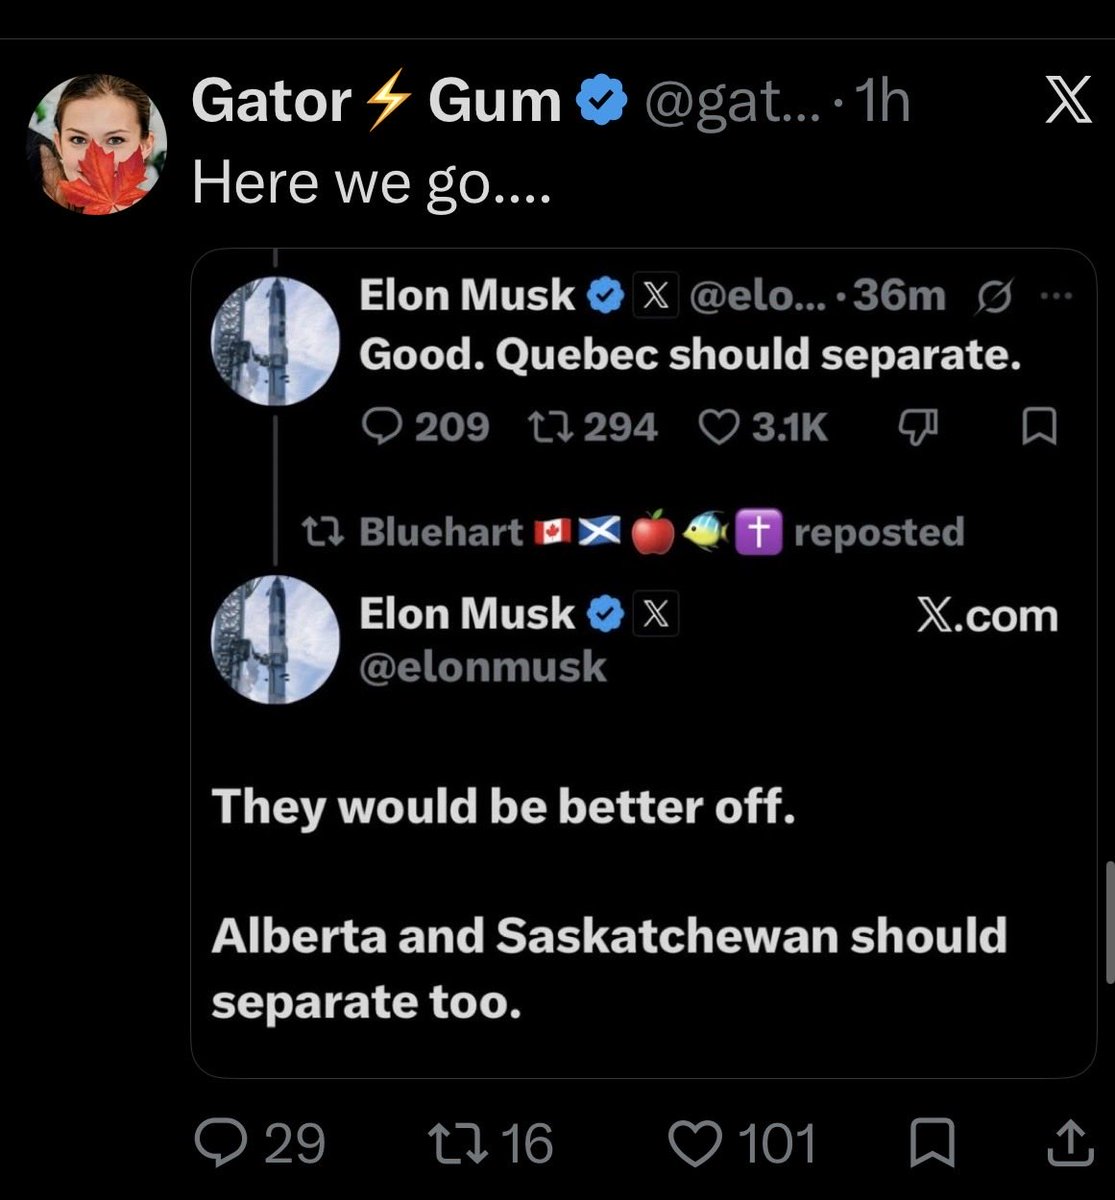Bookmark the Quebec should separate post

(1039, 427)
